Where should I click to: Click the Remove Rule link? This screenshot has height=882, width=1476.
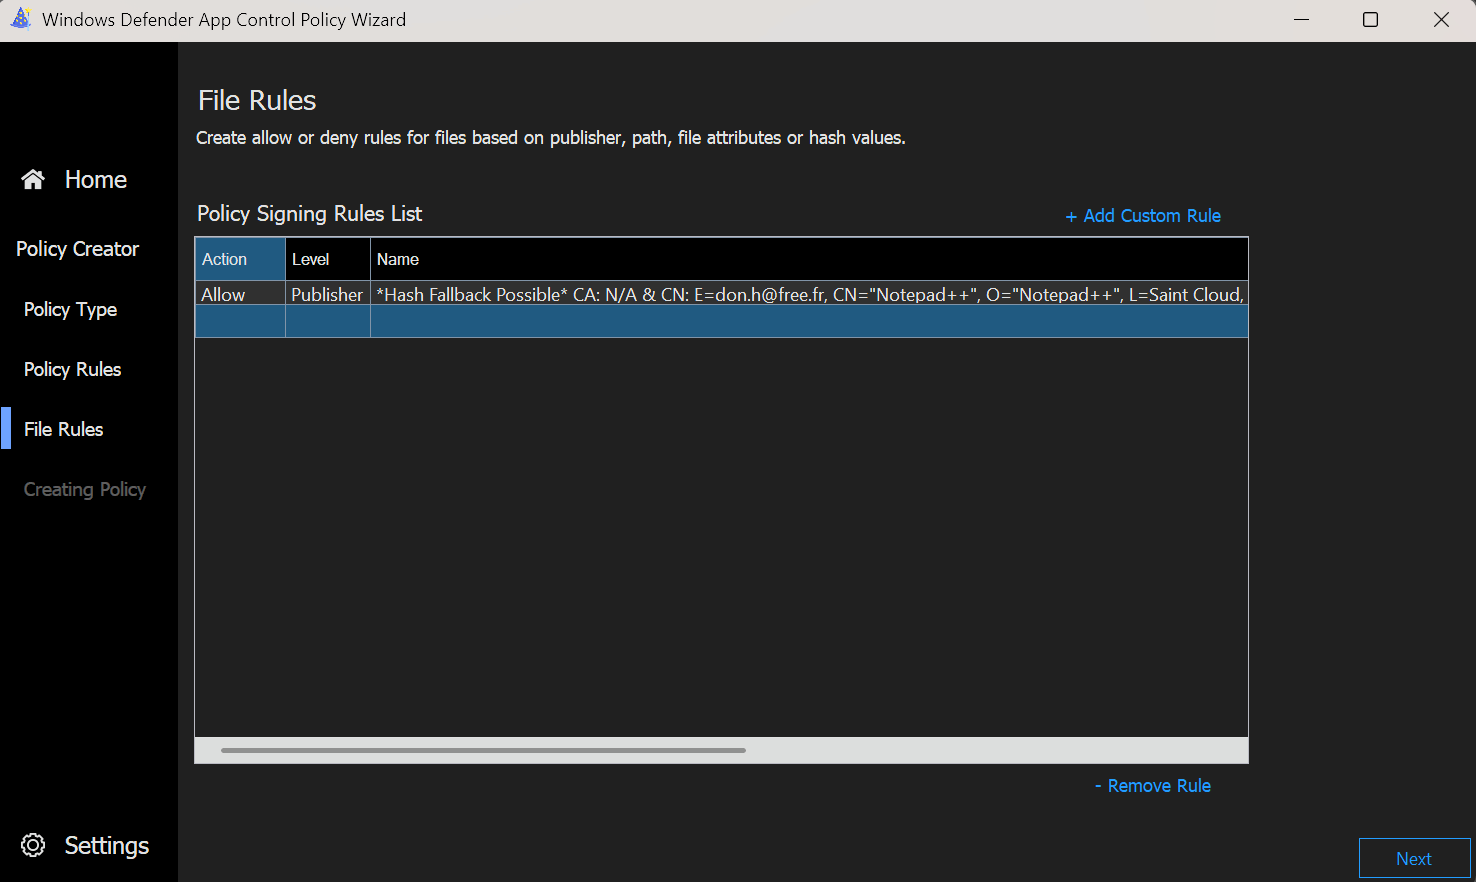[1152, 786]
